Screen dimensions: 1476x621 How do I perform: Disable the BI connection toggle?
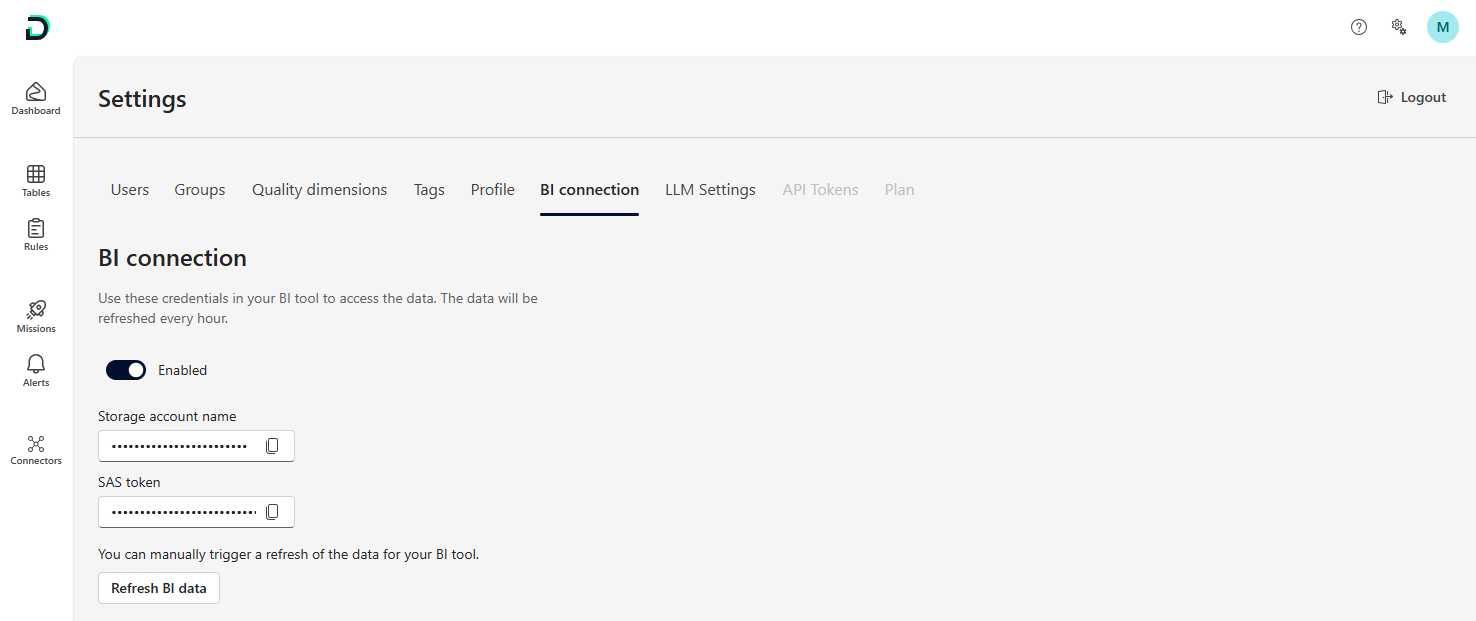coord(126,370)
